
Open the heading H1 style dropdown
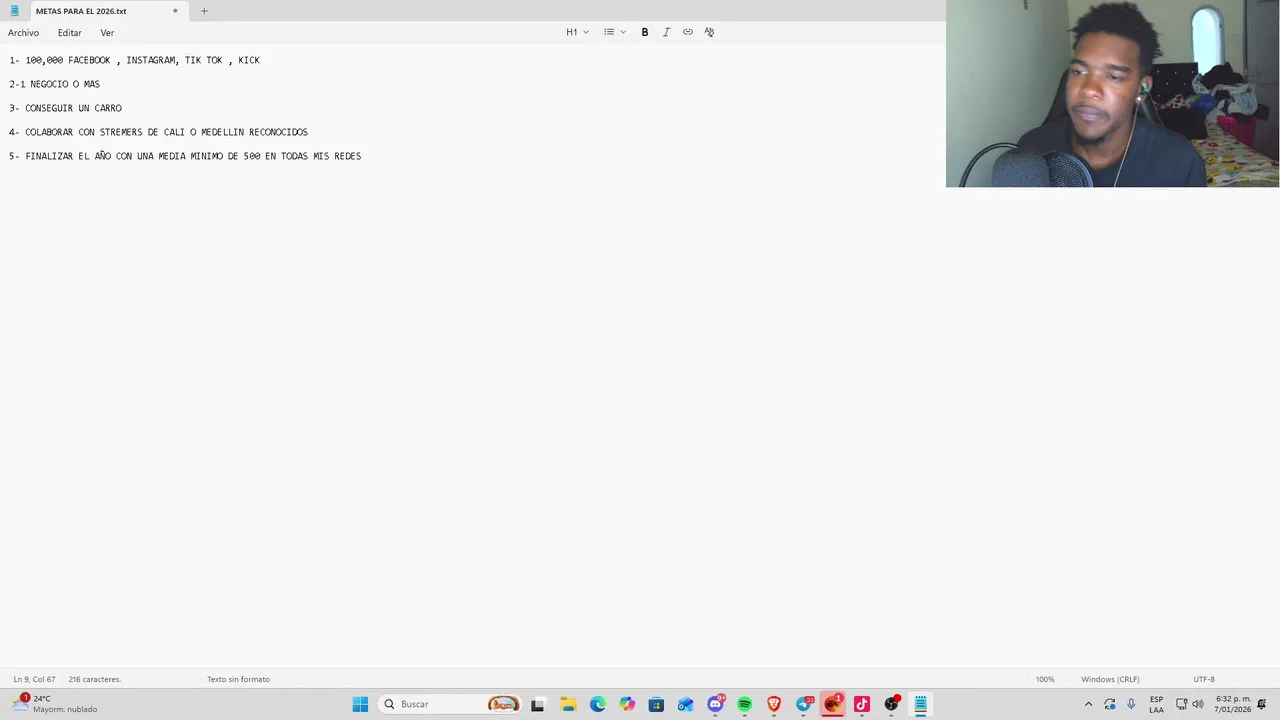[577, 32]
